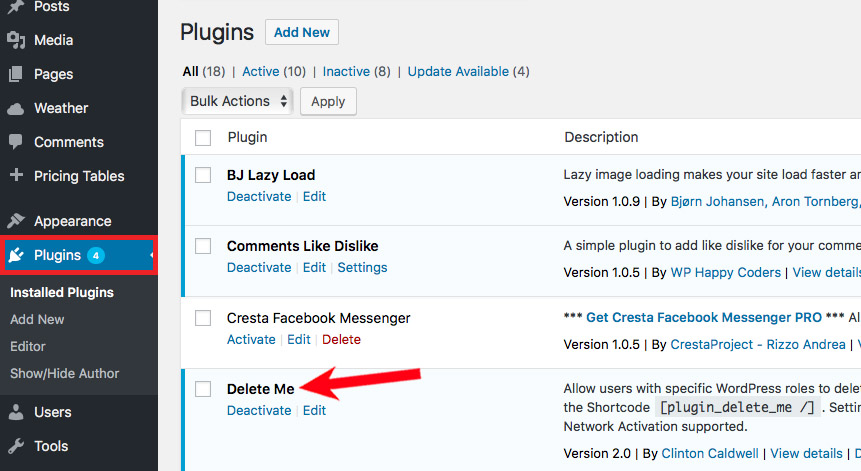Image resolution: width=861 pixels, height=471 pixels.
Task: Click the Users person icon
Action: coord(16,412)
